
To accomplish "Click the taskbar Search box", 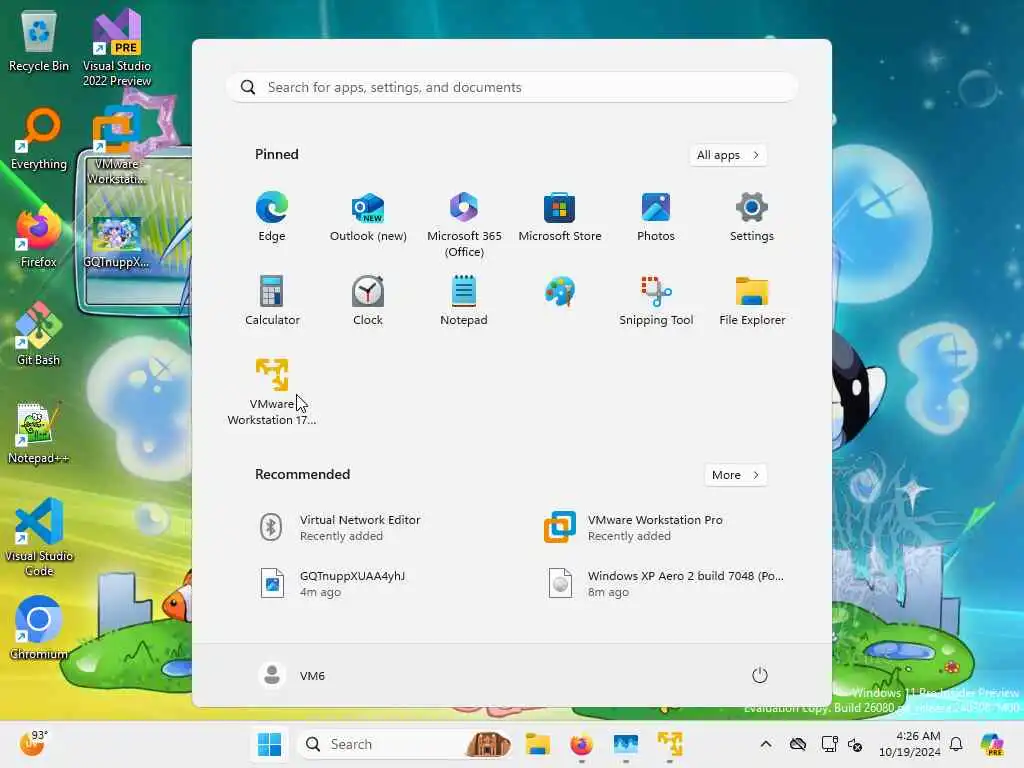I will click(x=404, y=744).
